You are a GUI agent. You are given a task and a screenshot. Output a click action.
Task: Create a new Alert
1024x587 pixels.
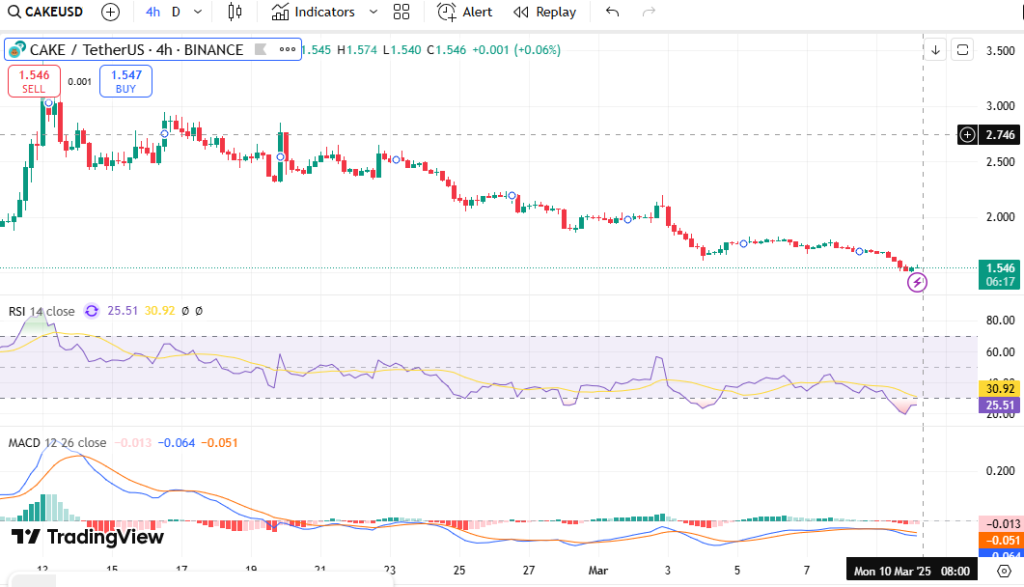(464, 12)
